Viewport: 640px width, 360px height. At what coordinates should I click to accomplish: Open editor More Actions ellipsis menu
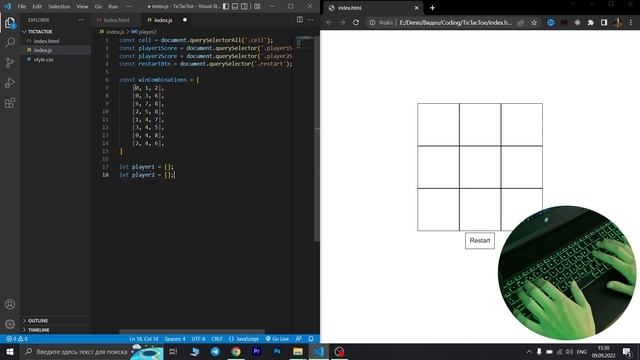[311, 20]
